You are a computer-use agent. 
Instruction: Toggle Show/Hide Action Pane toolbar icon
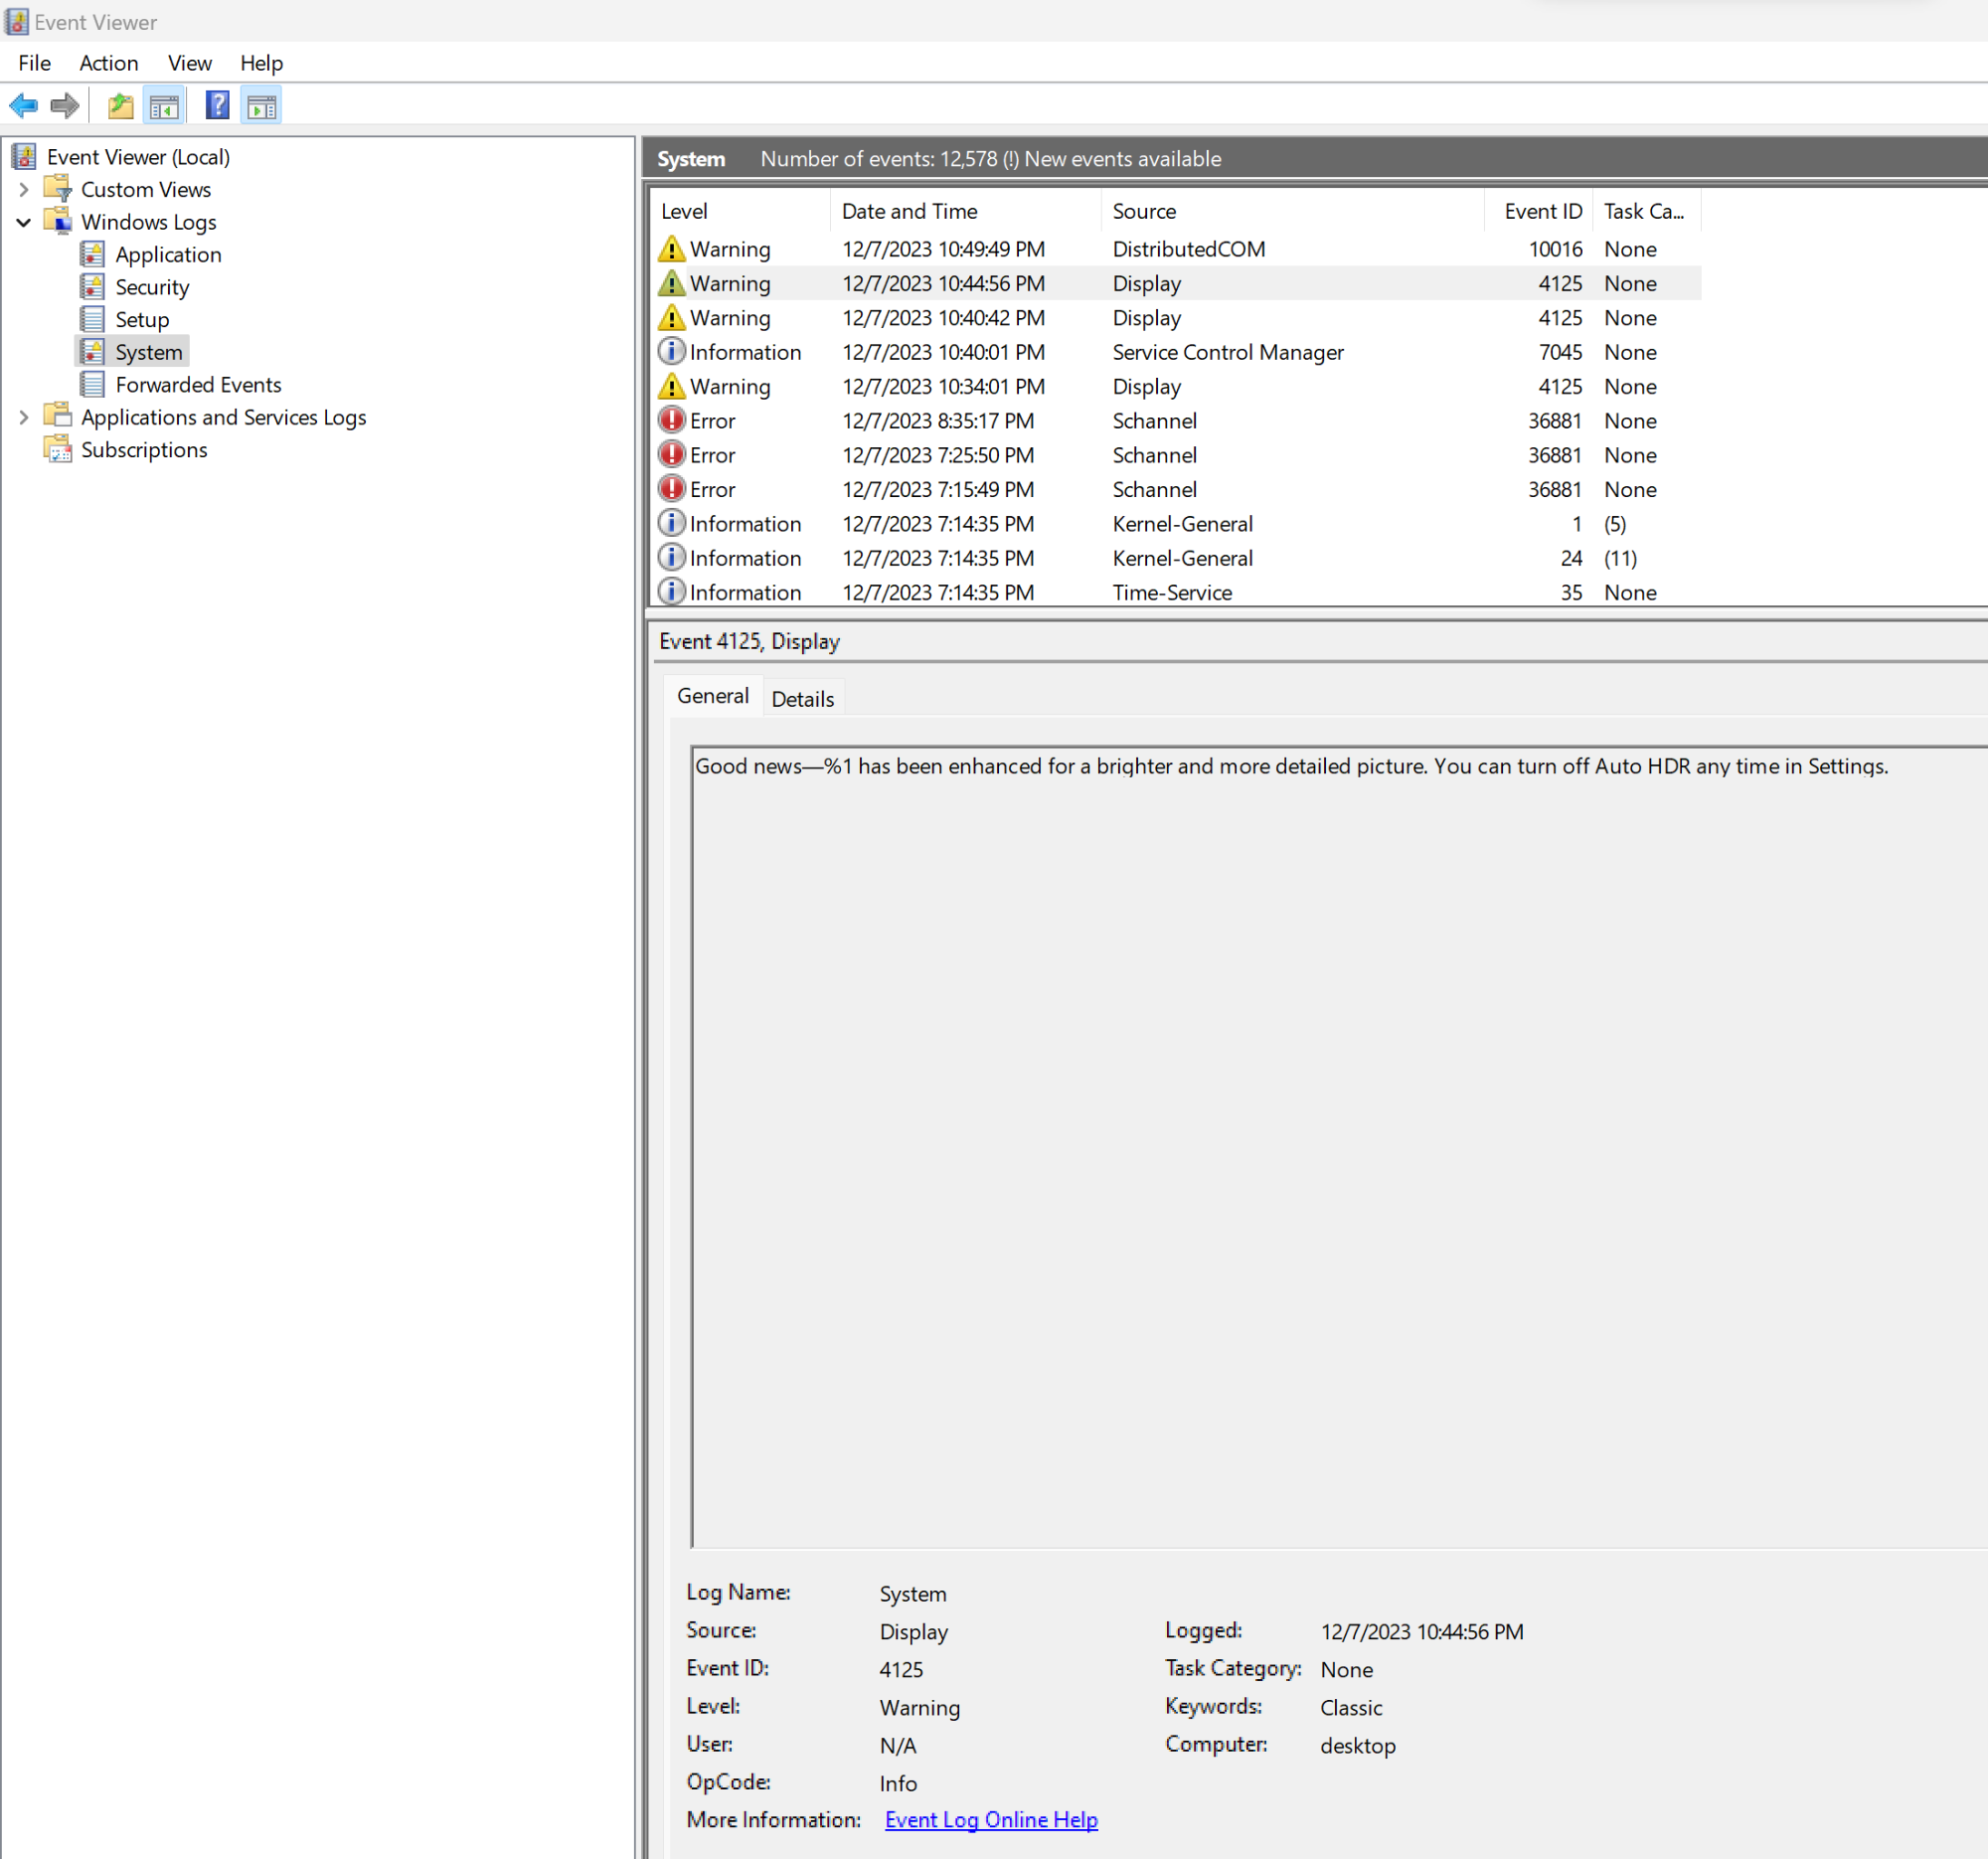(x=261, y=105)
